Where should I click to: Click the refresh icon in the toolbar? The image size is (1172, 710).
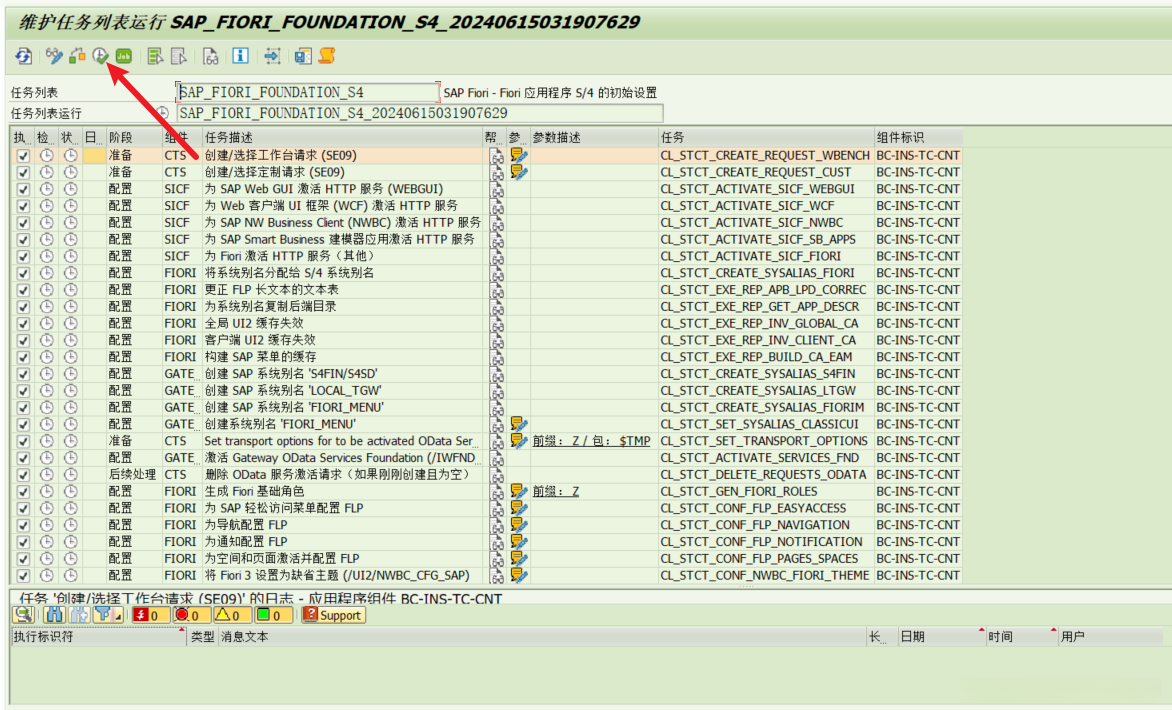(23, 56)
